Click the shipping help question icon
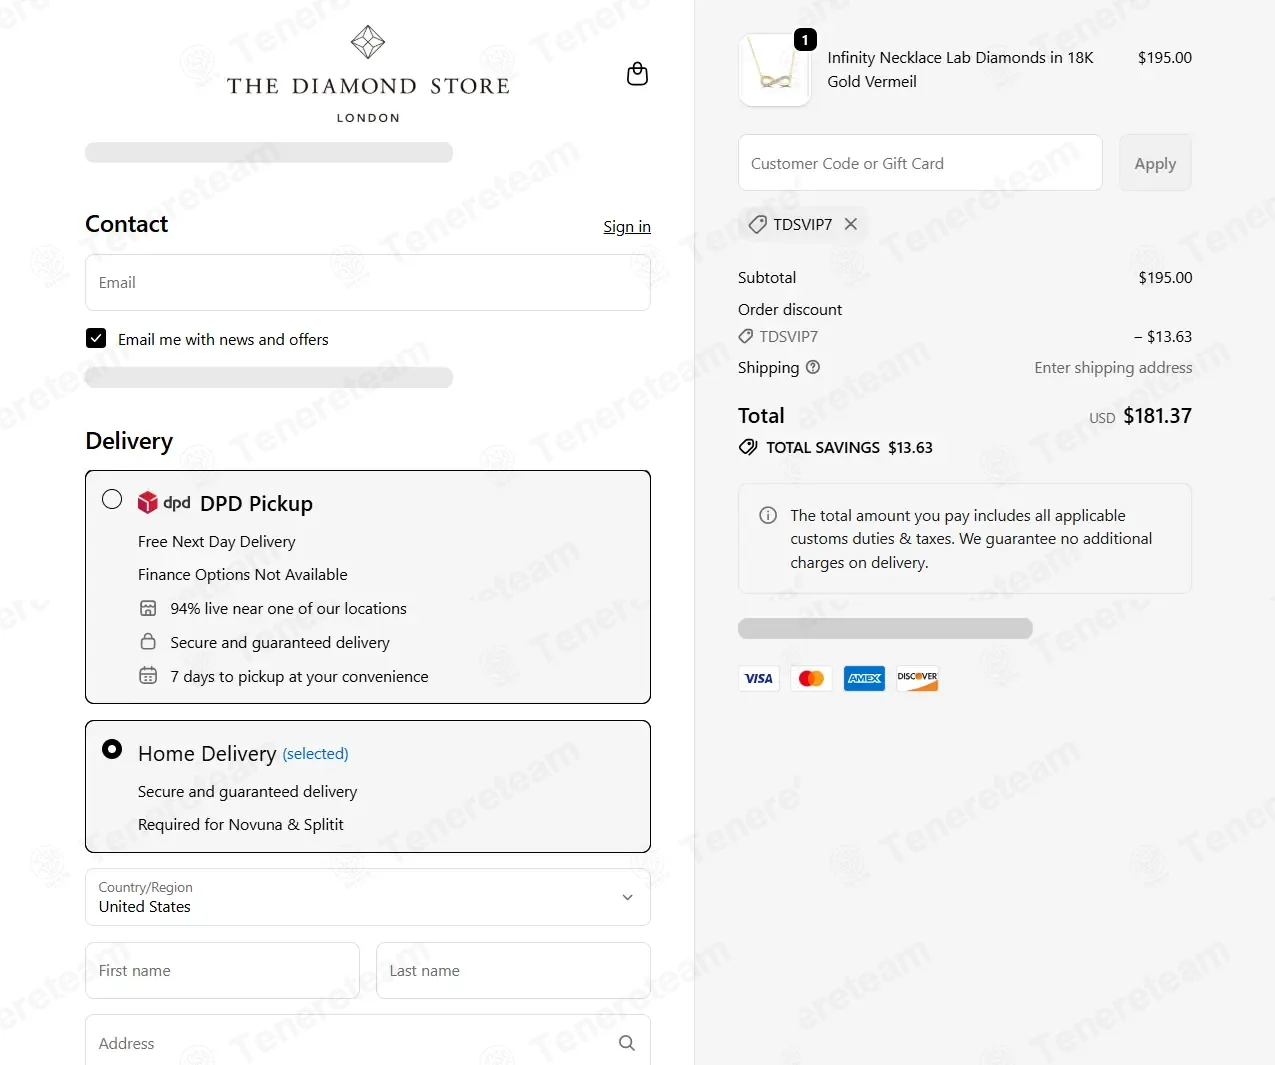 pyautogui.click(x=813, y=367)
